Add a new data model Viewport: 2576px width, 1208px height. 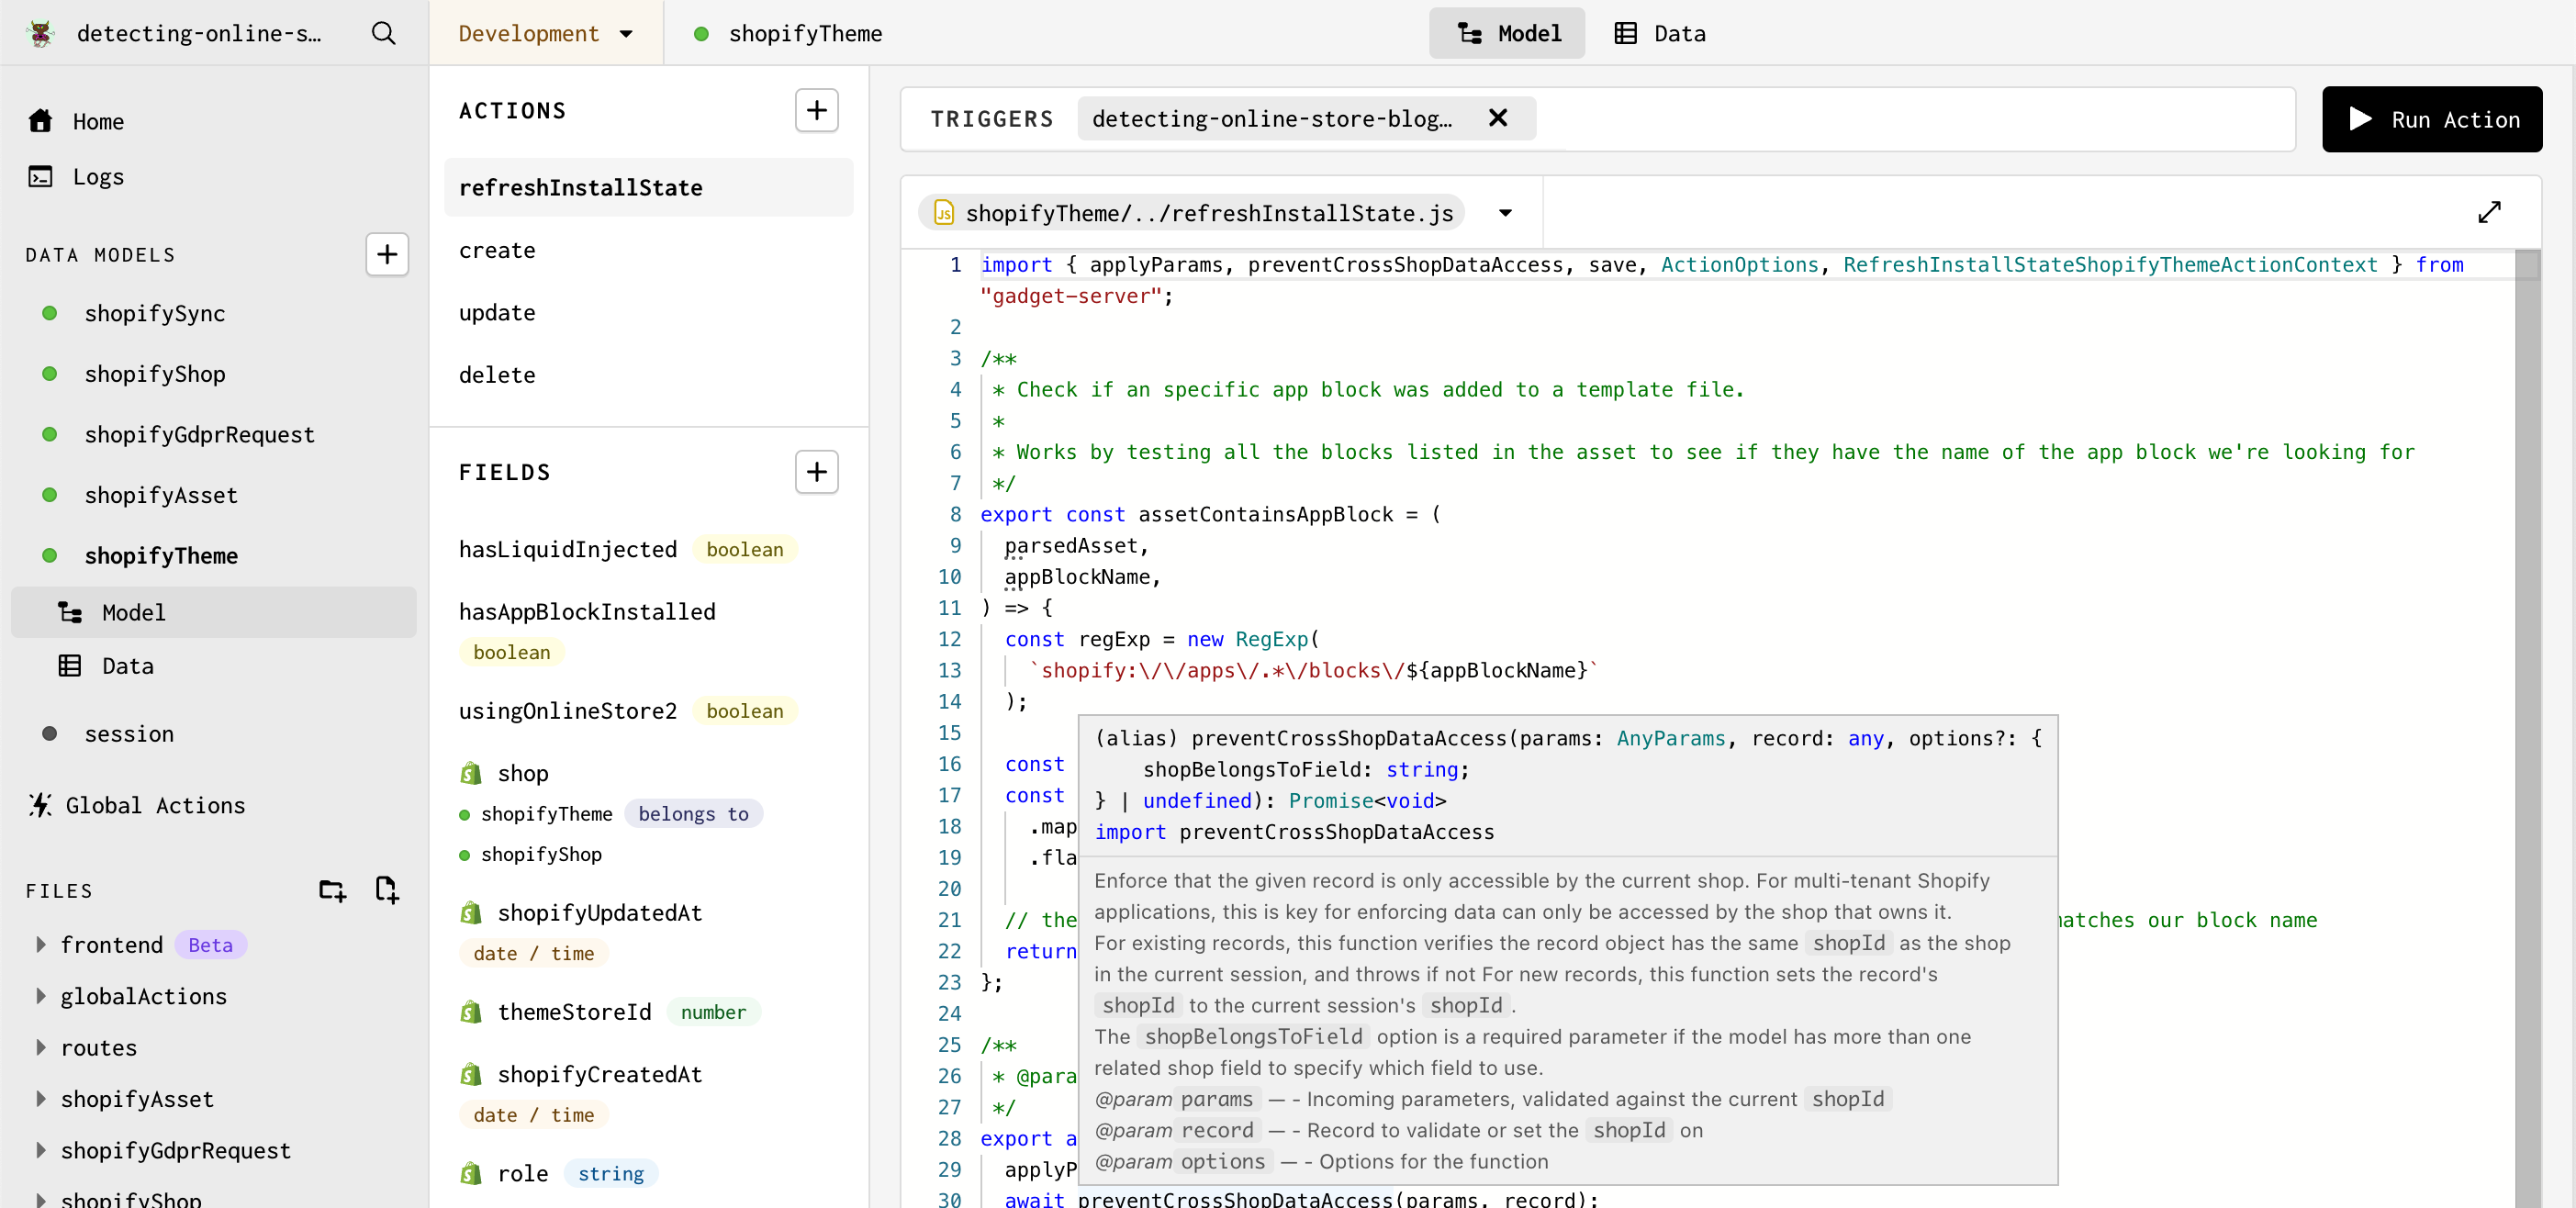387,255
